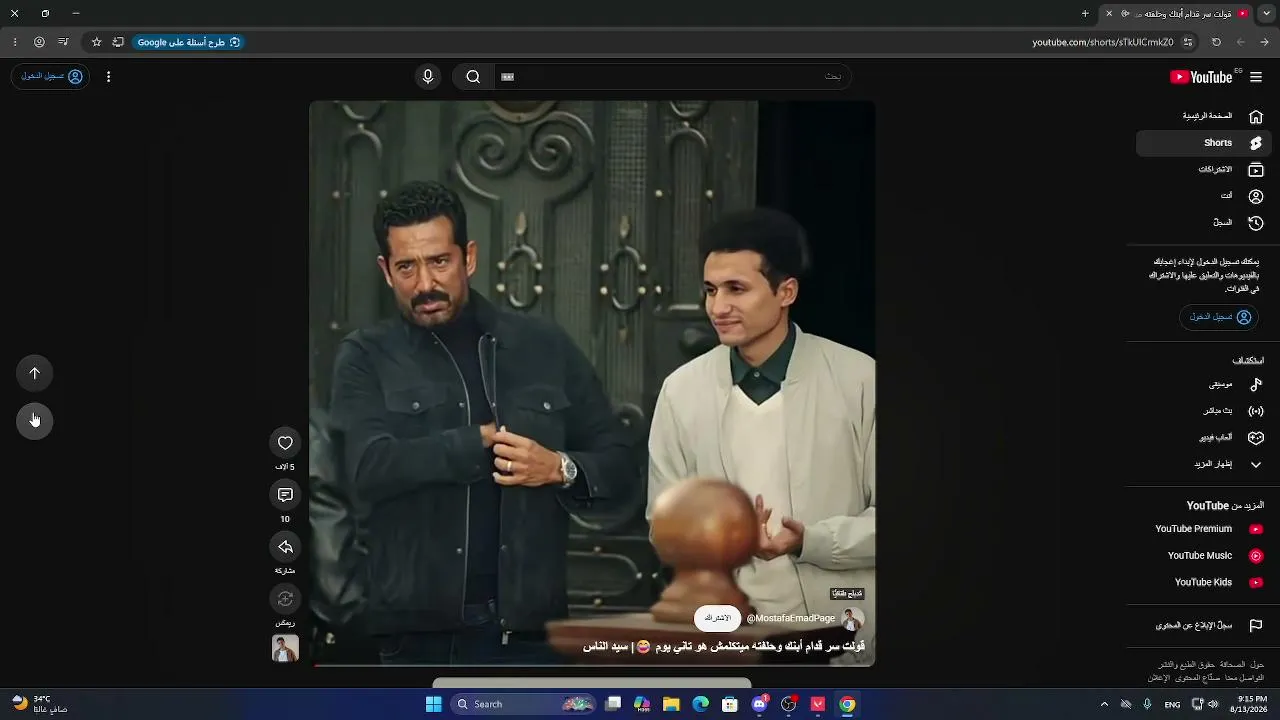The width and height of the screenshot is (1280, 720).
Task: Open File Explorer from the taskbar
Action: pyautogui.click(x=671, y=704)
